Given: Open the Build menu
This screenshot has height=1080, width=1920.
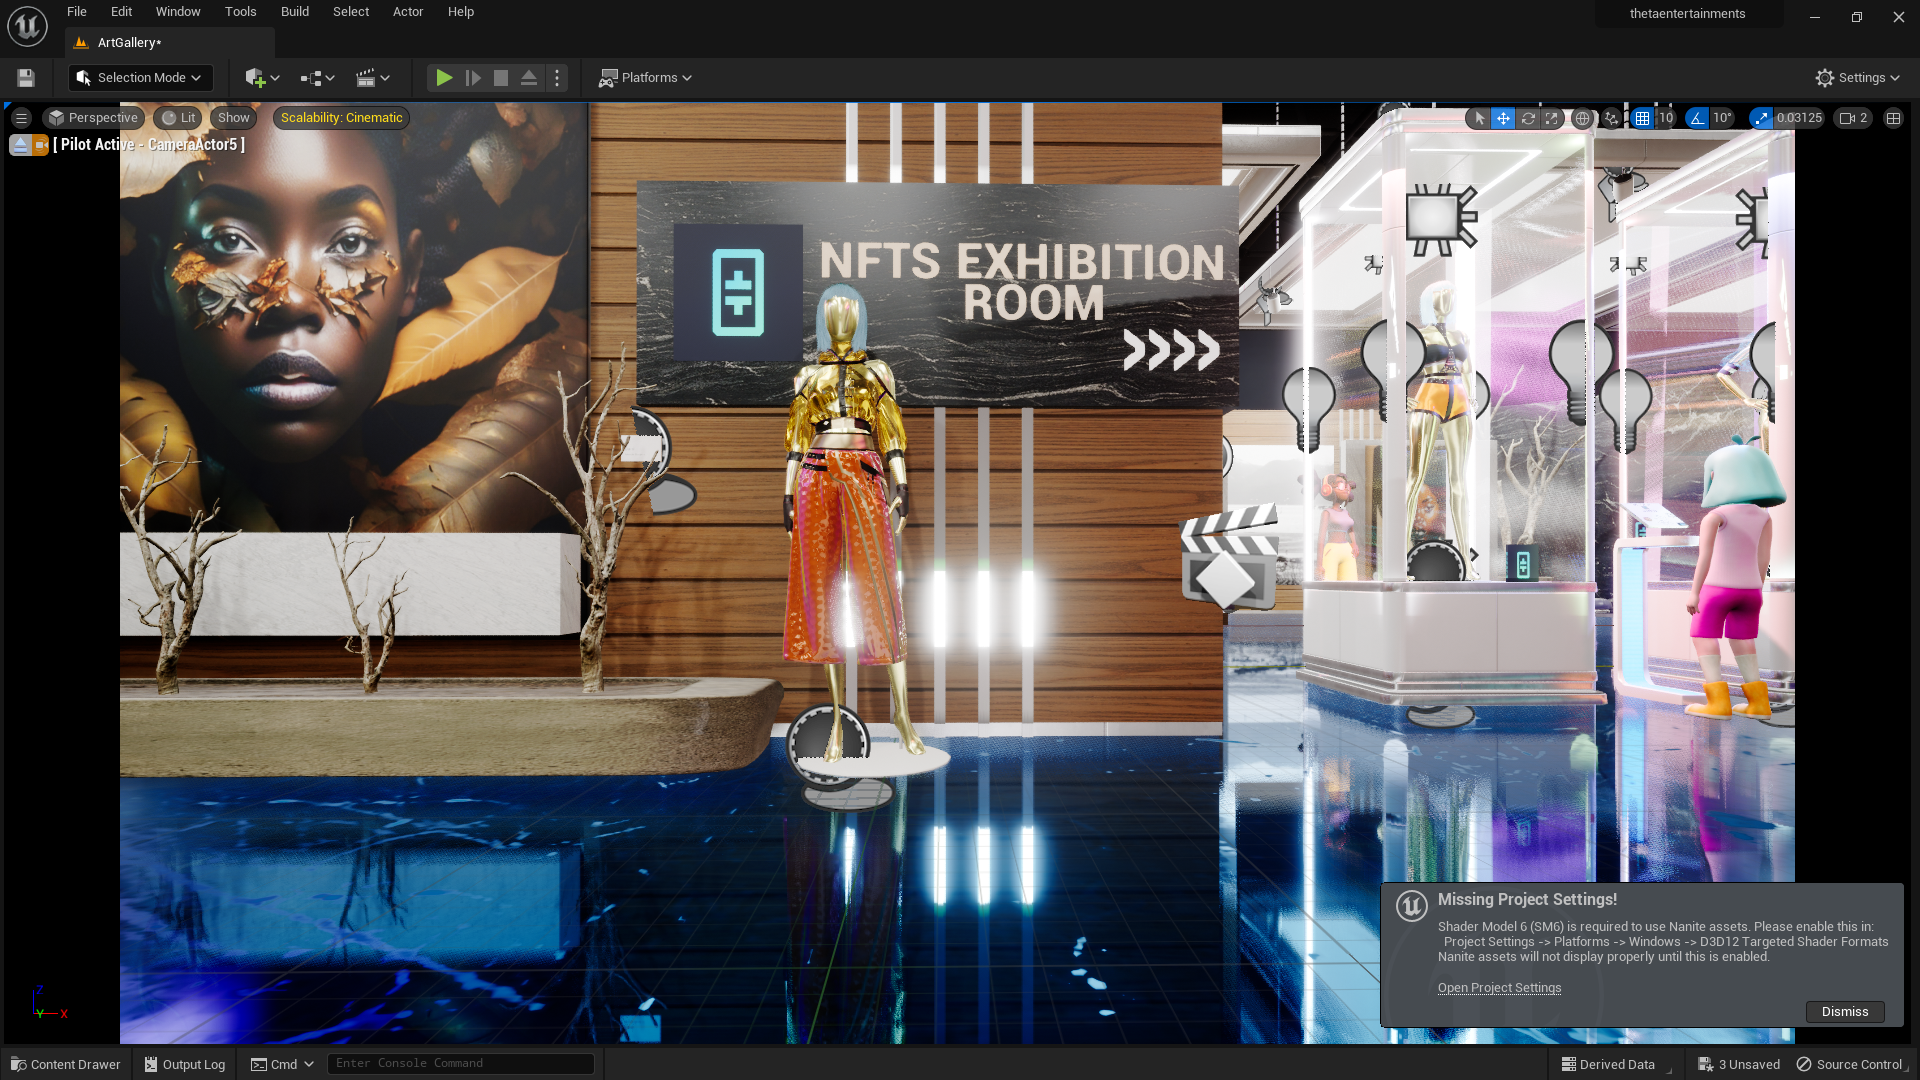Looking at the screenshot, I should click(x=294, y=12).
